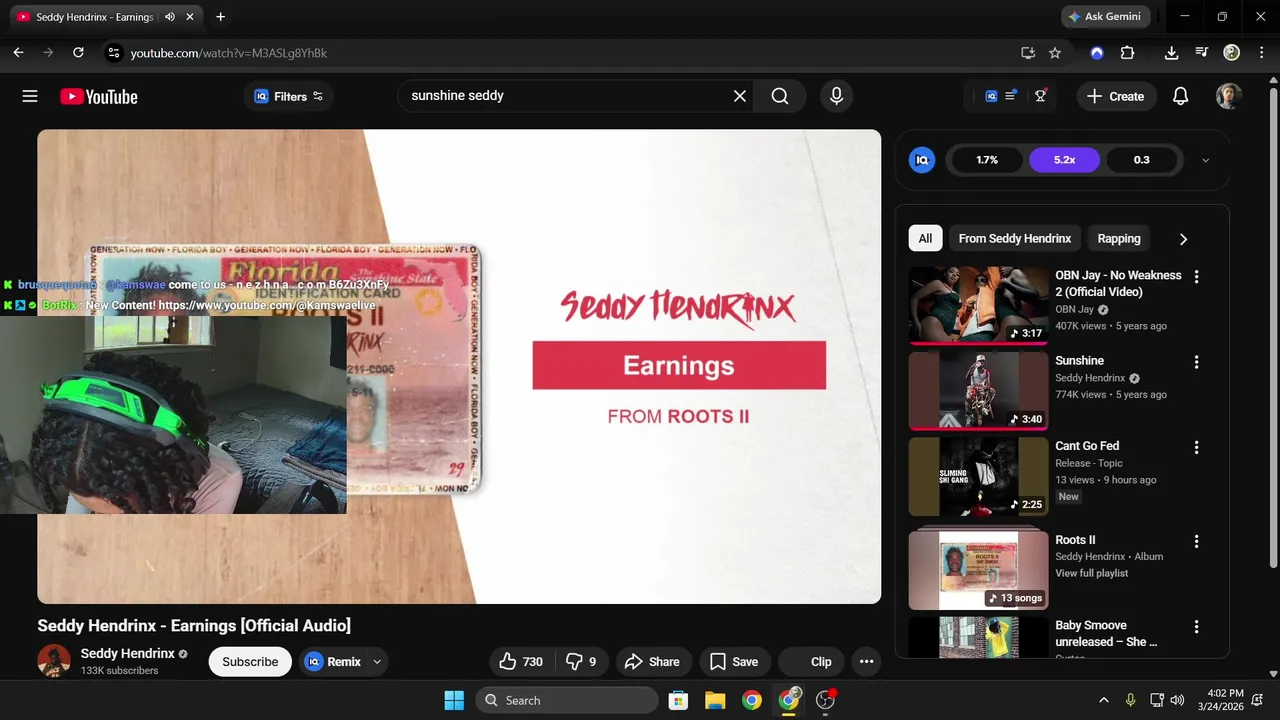Open options menu for Roots II album
1280x720 pixels.
[1196, 541]
